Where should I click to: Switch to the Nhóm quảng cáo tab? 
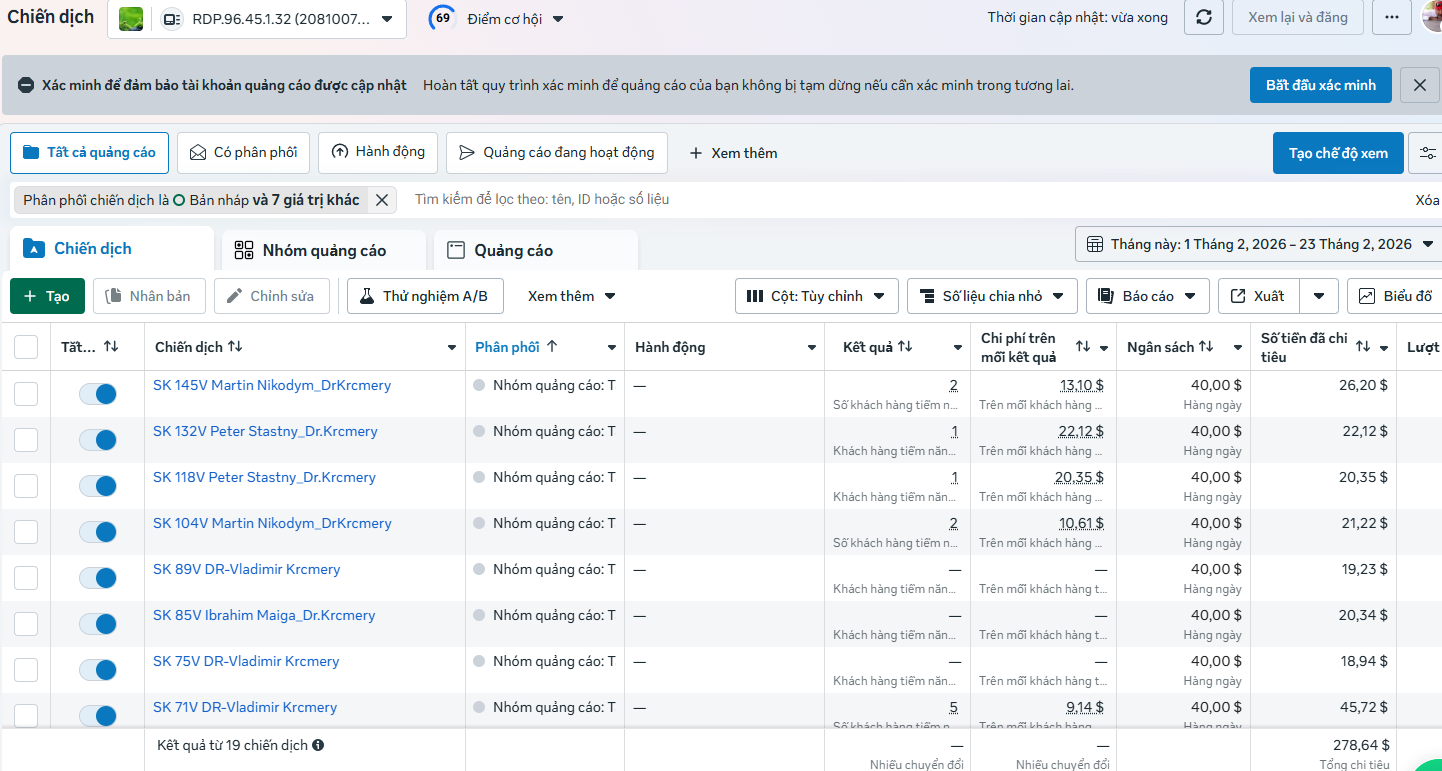coord(324,250)
